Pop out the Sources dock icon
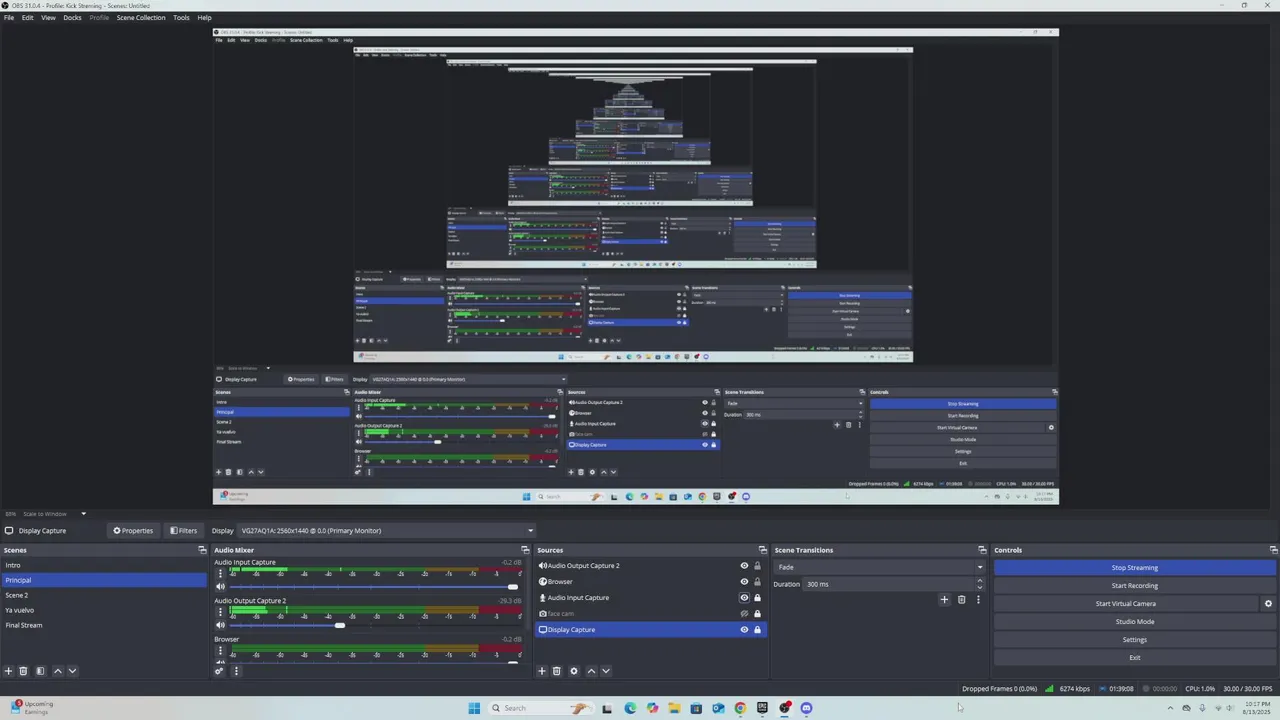The width and height of the screenshot is (1280, 720). tap(762, 550)
